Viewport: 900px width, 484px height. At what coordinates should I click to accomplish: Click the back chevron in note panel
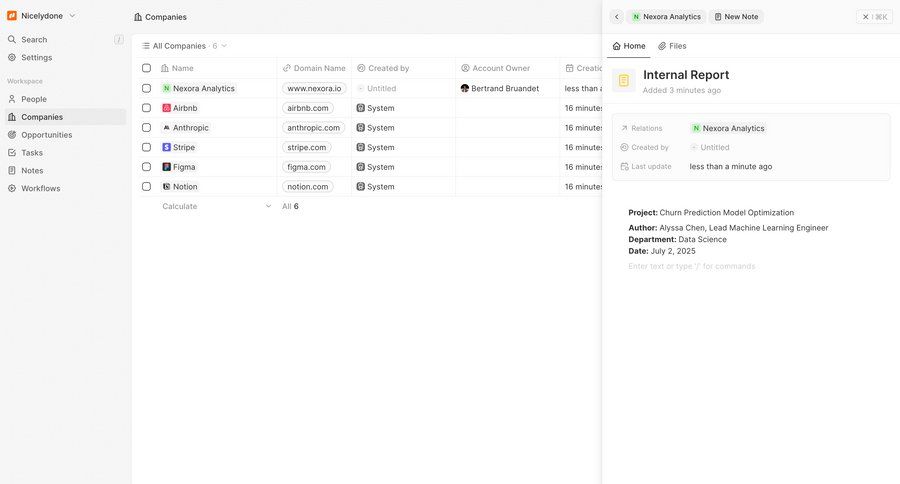click(616, 17)
